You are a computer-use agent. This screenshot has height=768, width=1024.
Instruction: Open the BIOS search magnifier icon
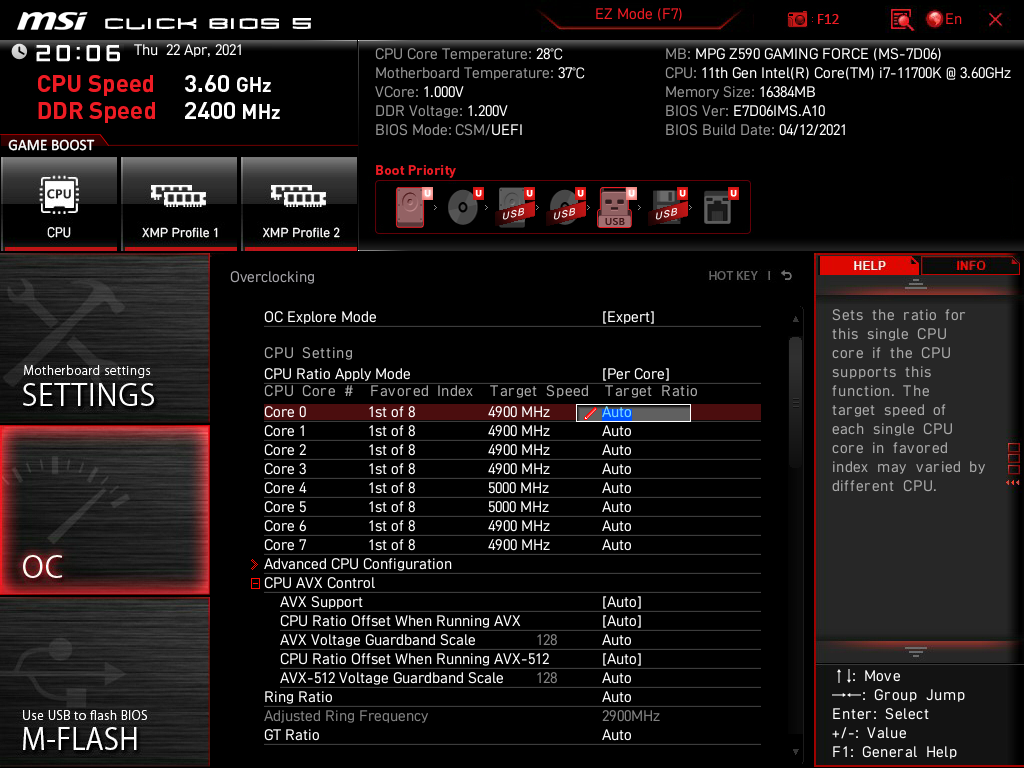[x=901, y=20]
